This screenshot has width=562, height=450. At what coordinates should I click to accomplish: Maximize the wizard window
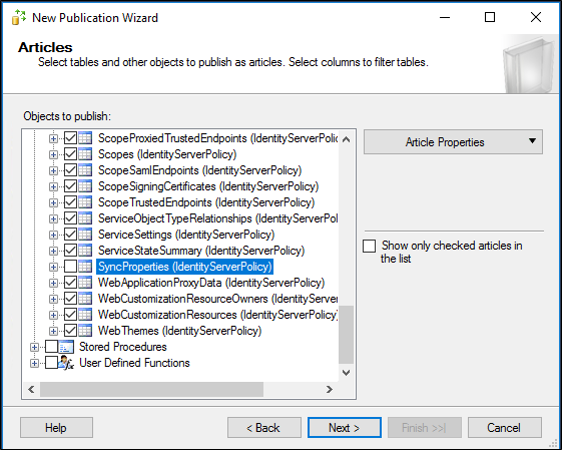(490, 17)
